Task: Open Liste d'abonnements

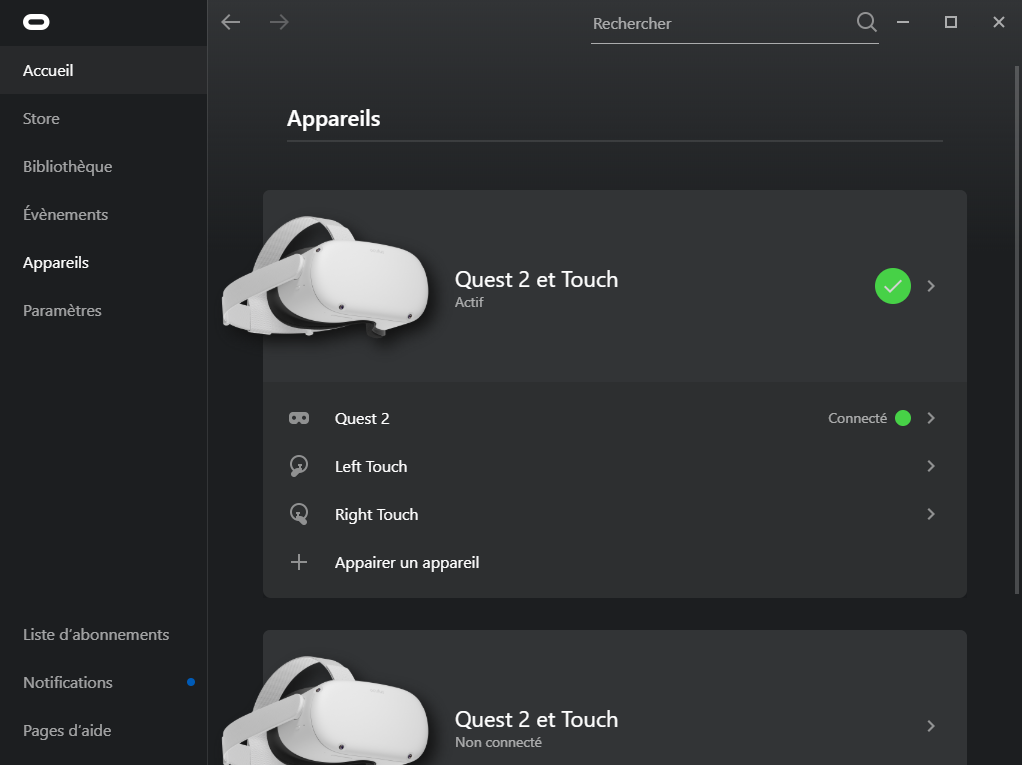Action: click(x=104, y=635)
